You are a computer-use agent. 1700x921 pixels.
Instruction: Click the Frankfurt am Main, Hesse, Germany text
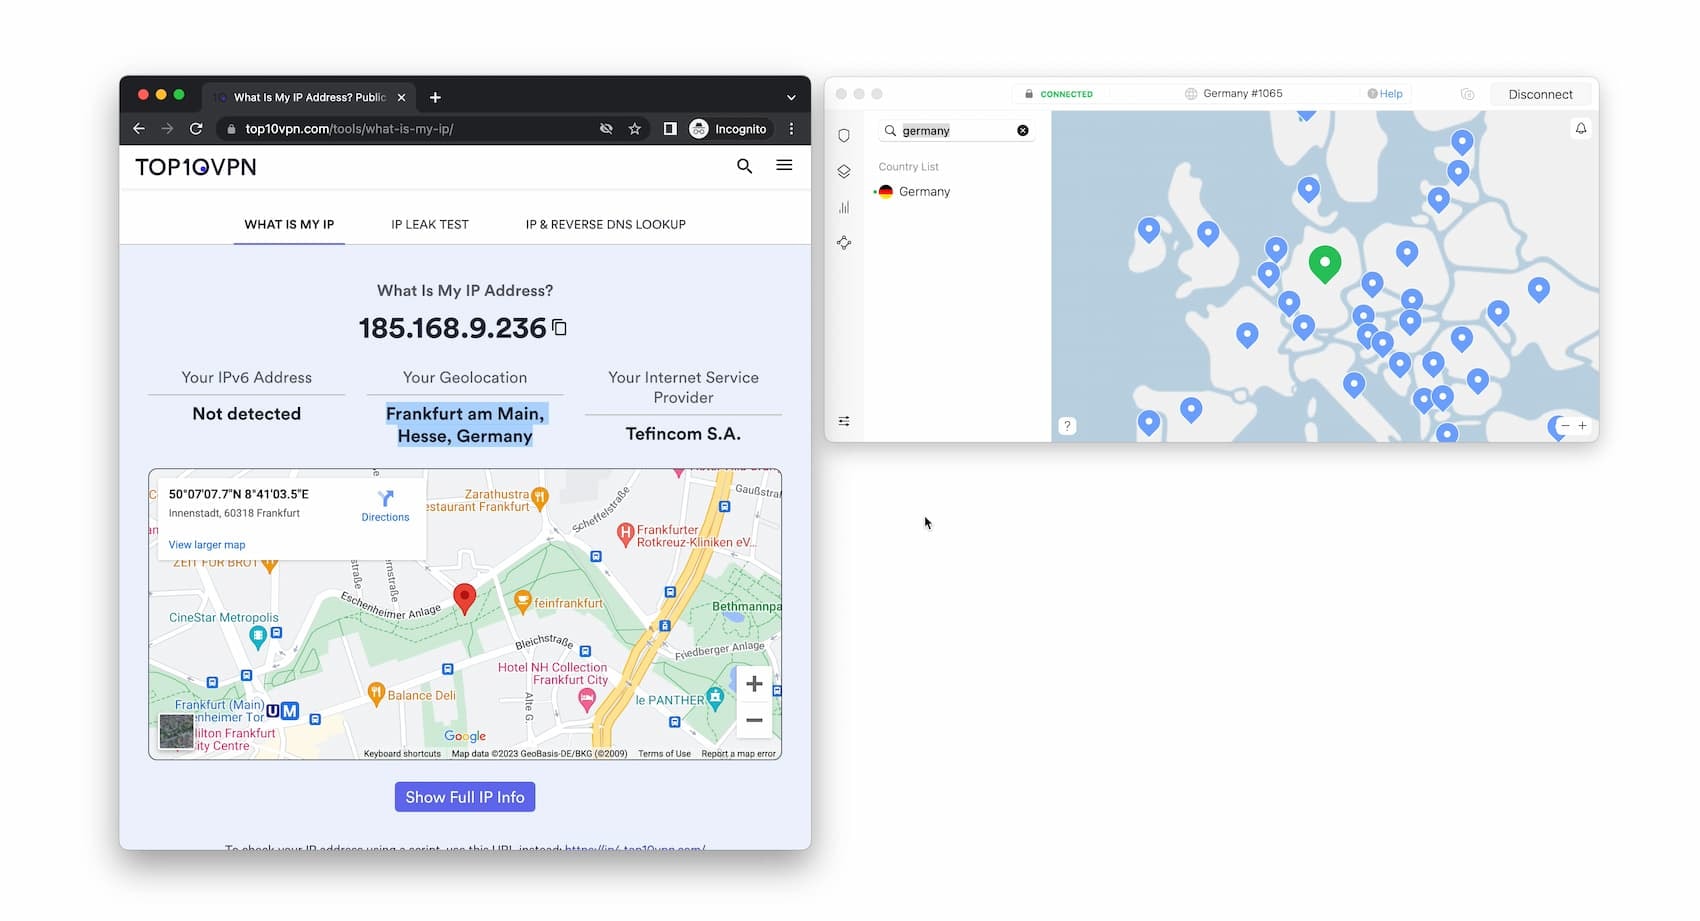click(465, 425)
